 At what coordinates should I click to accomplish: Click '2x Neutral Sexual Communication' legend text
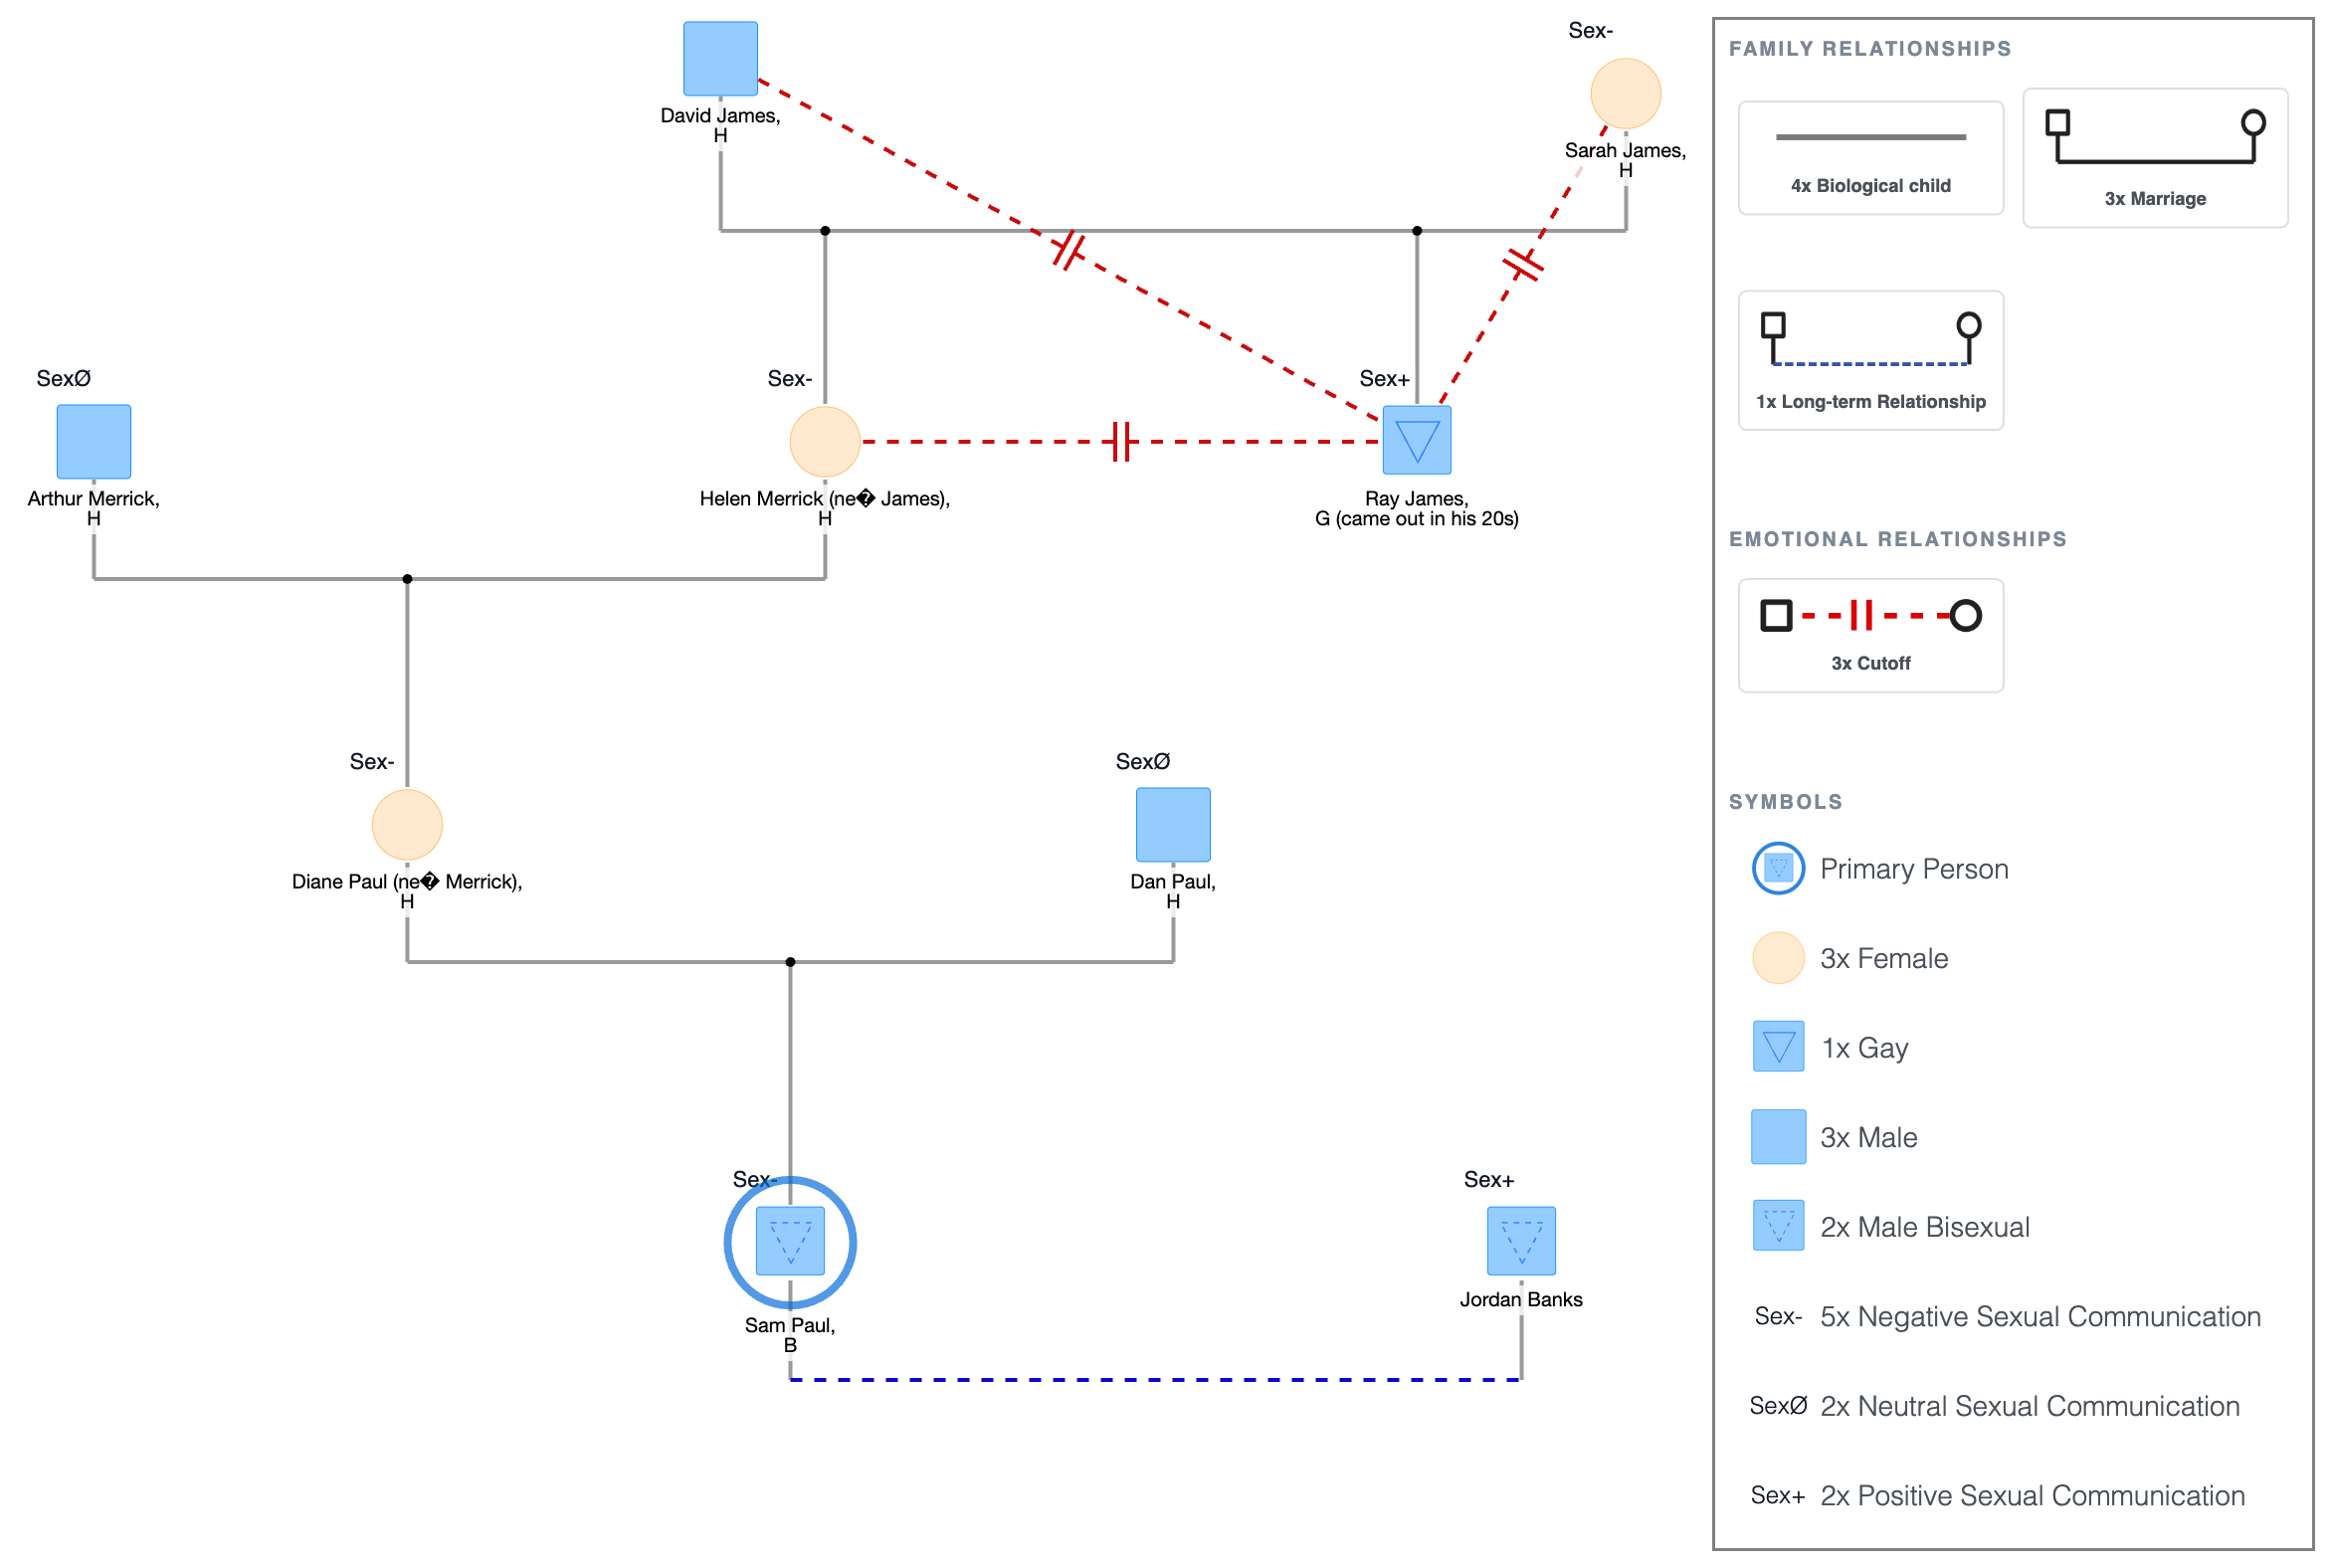click(2029, 1405)
